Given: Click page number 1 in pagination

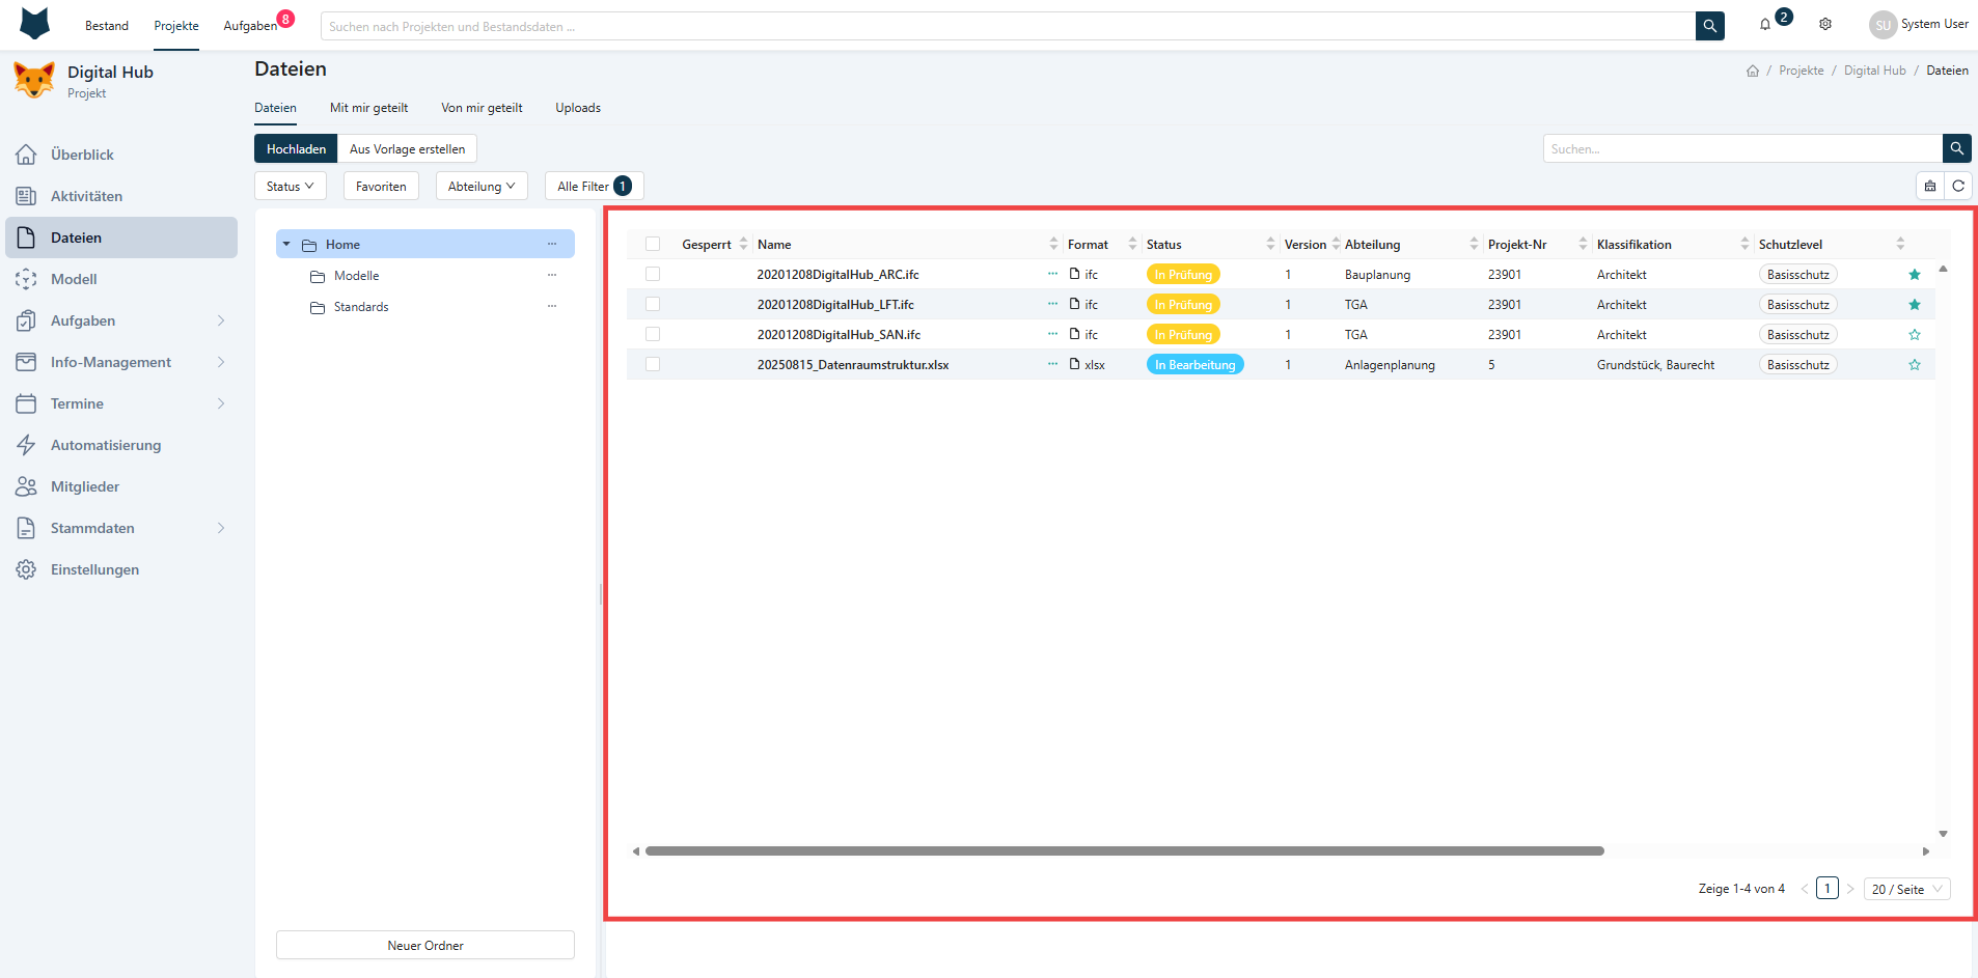Looking at the screenshot, I should tap(1827, 888).
